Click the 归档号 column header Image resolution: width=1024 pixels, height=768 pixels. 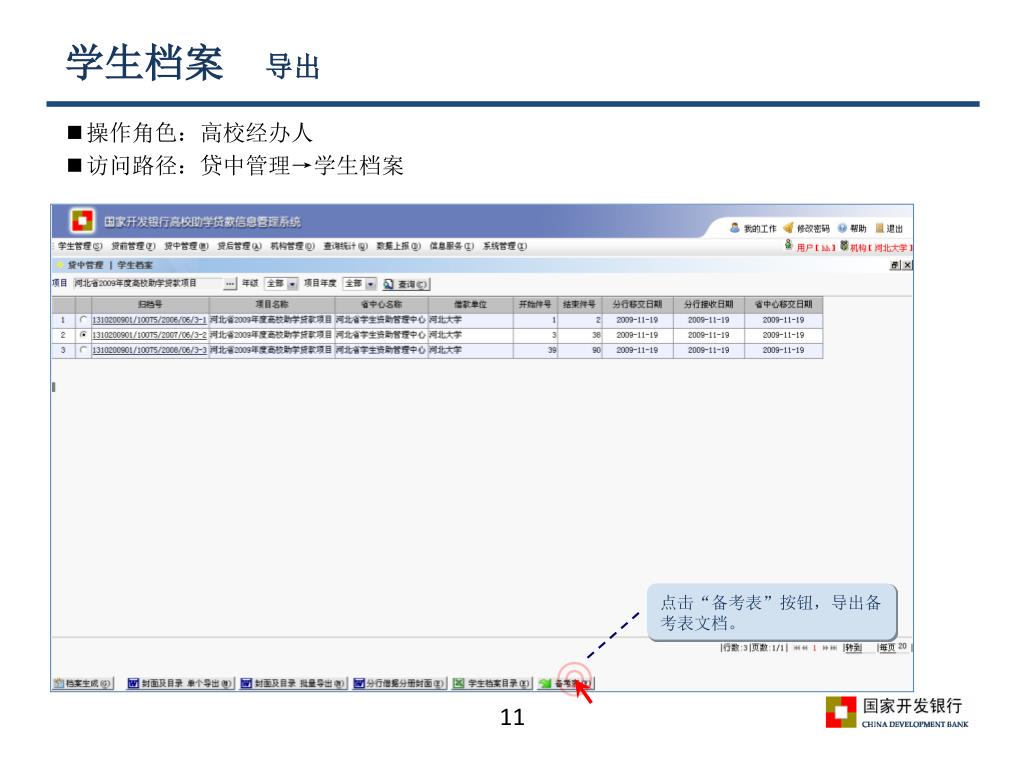[150, 304]
